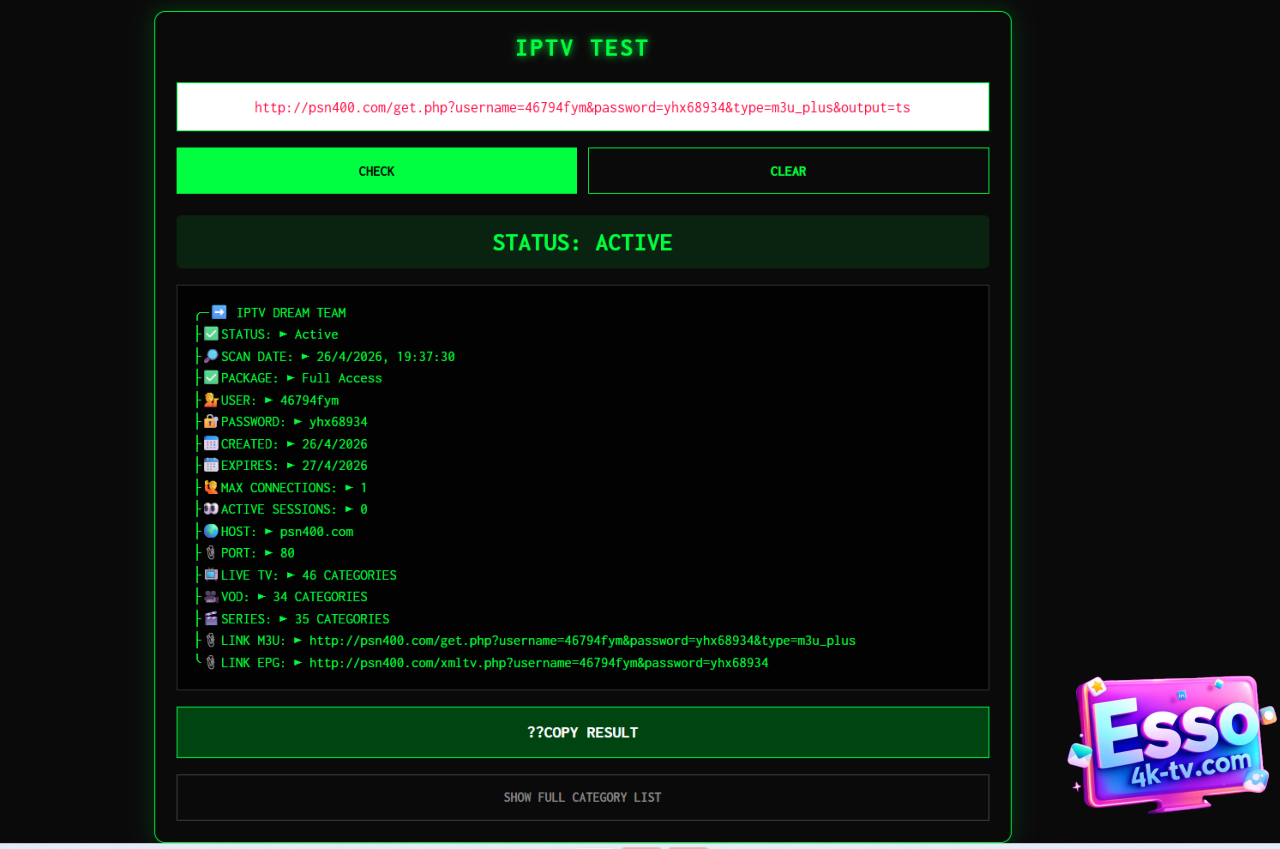Click the IPTV TEST heading
Image resolution: width=1280 pixels, height=849 pixels.
[582, 48]
